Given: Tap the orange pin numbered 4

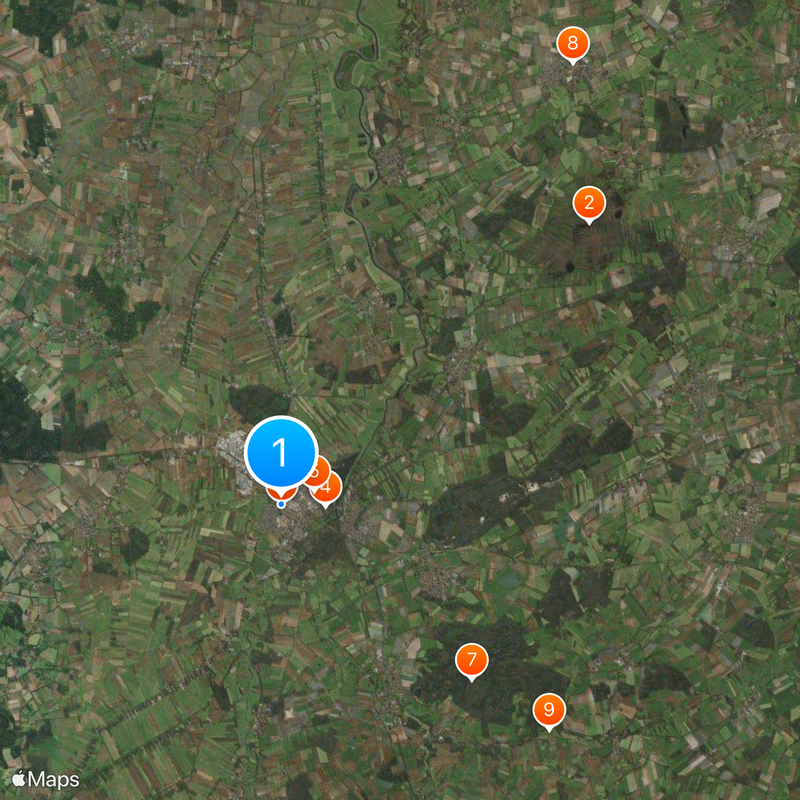Looking at the screenshot, I should [329, 488].
